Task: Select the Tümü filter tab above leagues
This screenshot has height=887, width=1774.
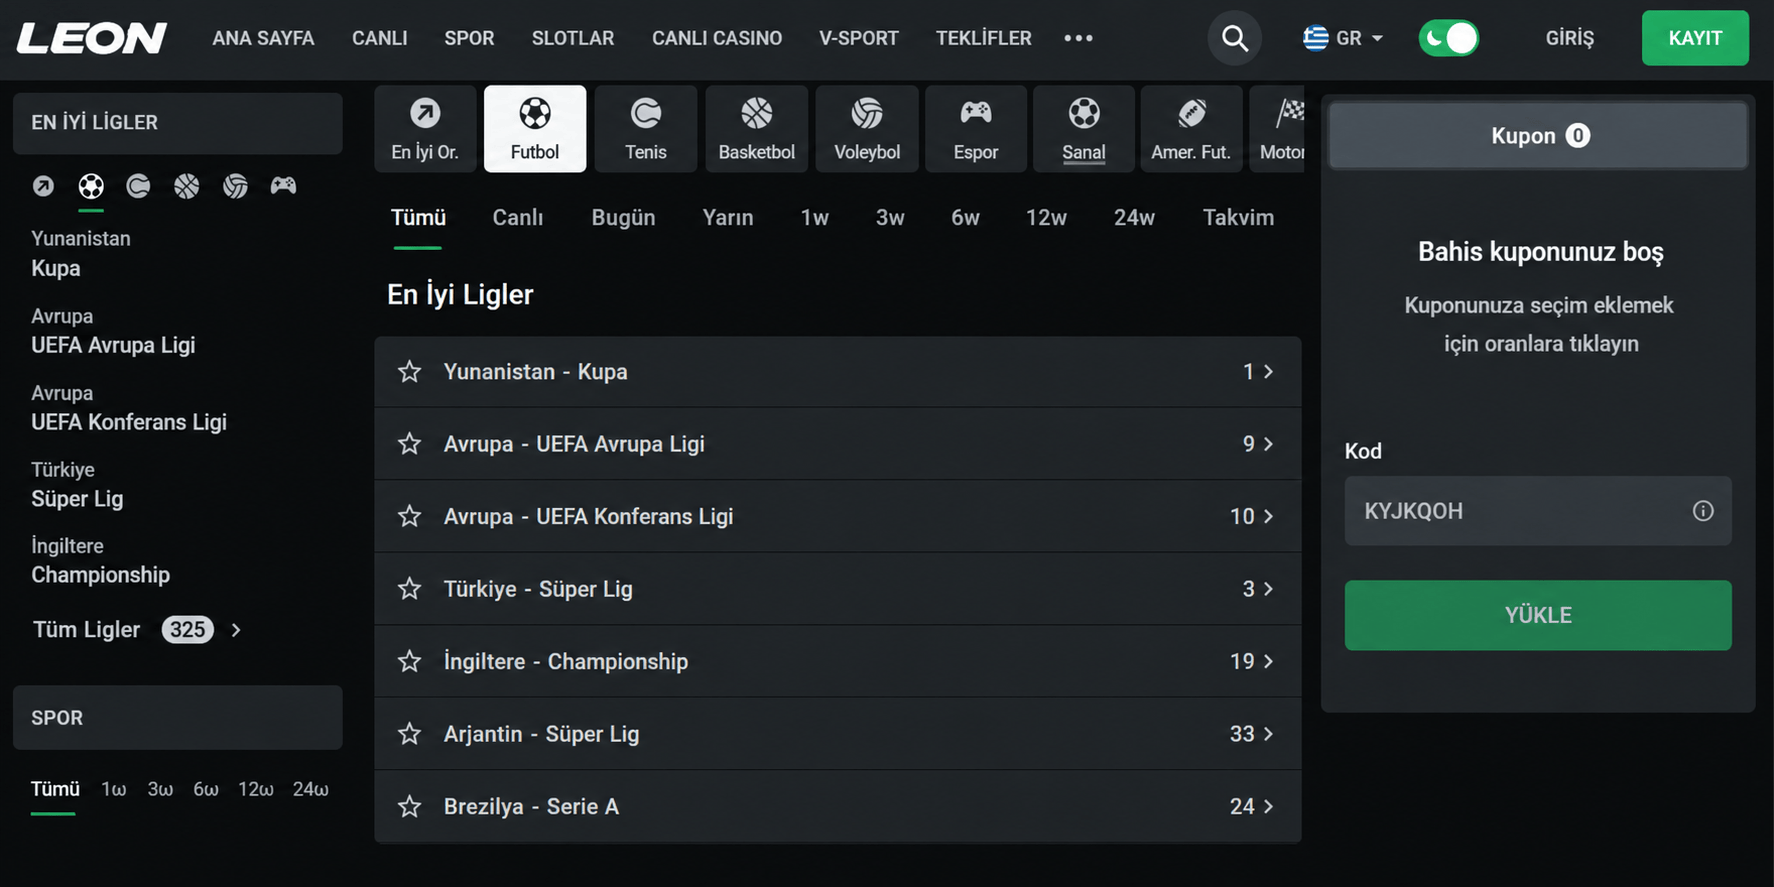Action: pos(418,218)
